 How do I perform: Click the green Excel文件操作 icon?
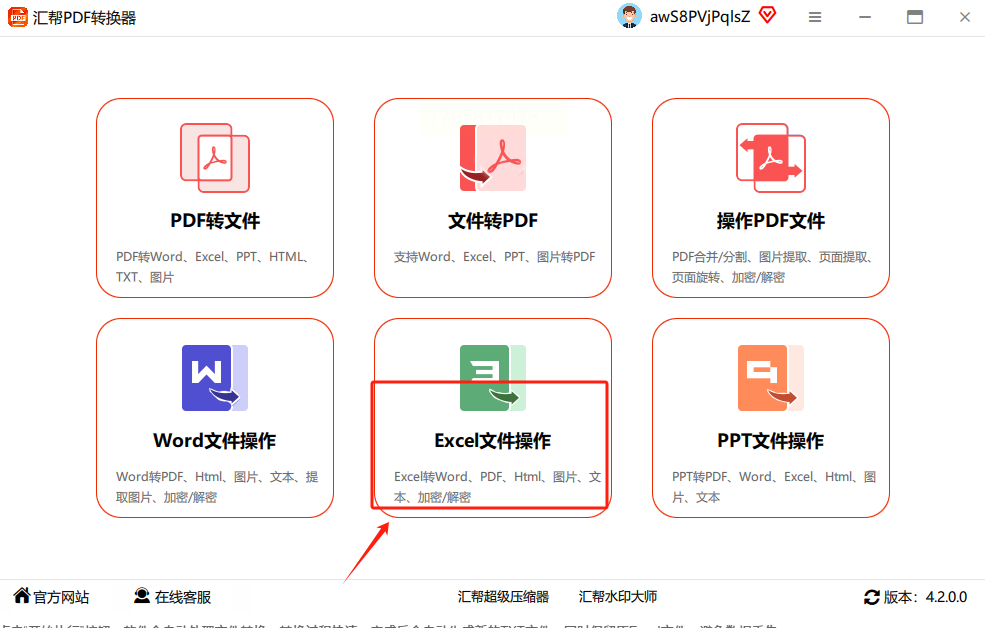(x=492, y=377)
